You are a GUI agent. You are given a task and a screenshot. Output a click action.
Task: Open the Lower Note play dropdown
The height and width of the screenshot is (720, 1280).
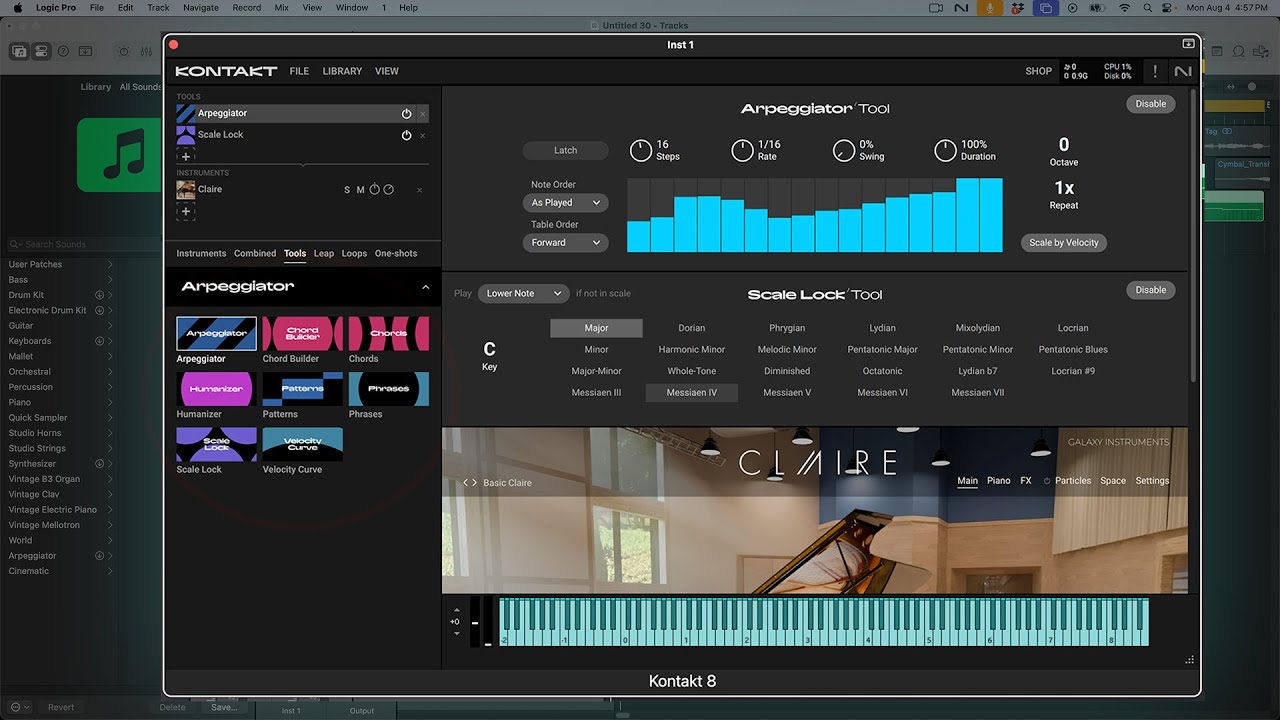[x=524, y=293]
